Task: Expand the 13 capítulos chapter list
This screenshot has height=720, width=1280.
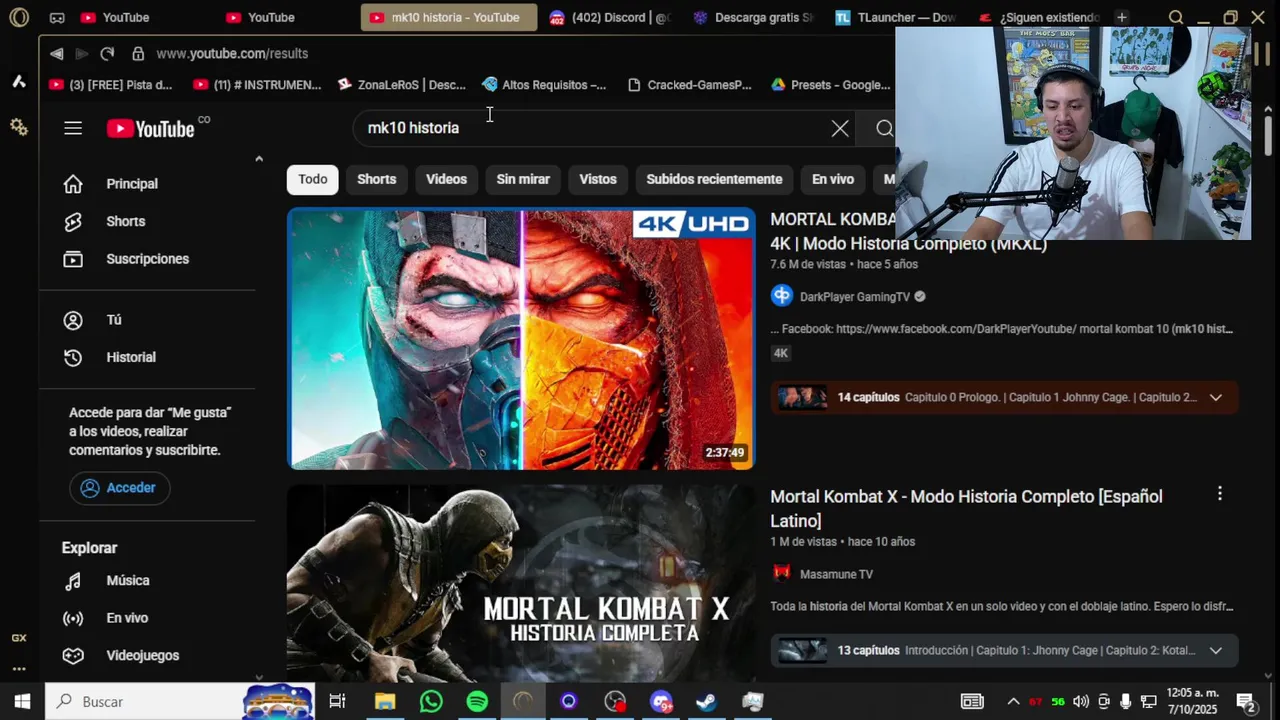Action: click(x=1215, y=650)
